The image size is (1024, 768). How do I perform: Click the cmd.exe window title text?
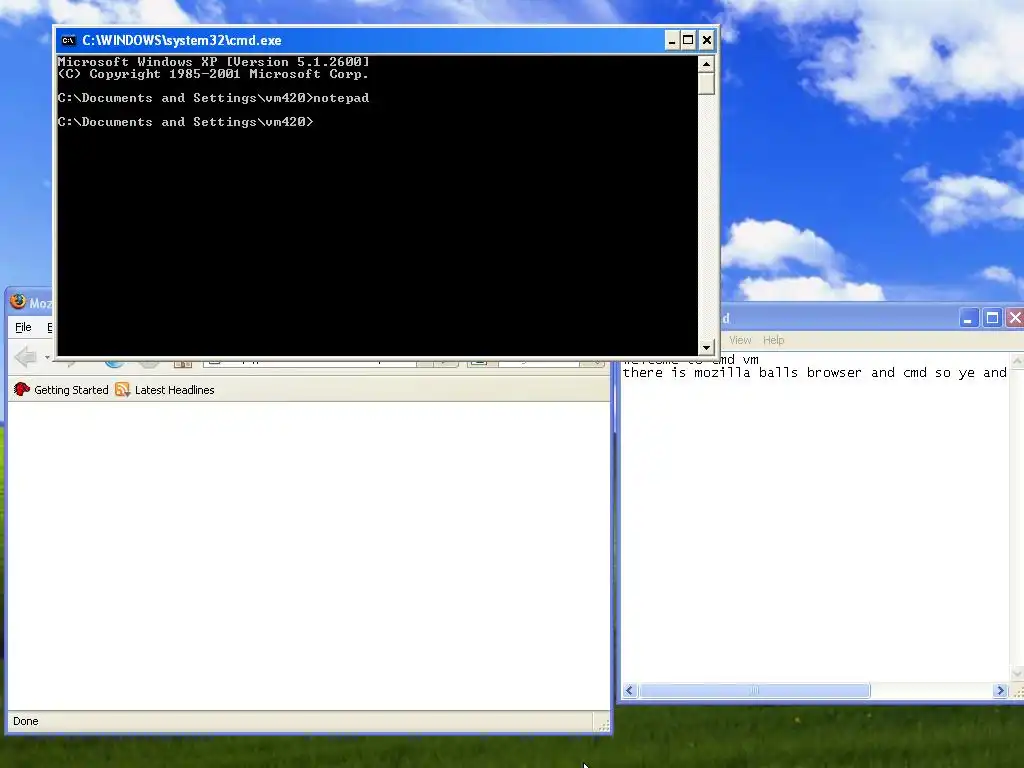182,40
